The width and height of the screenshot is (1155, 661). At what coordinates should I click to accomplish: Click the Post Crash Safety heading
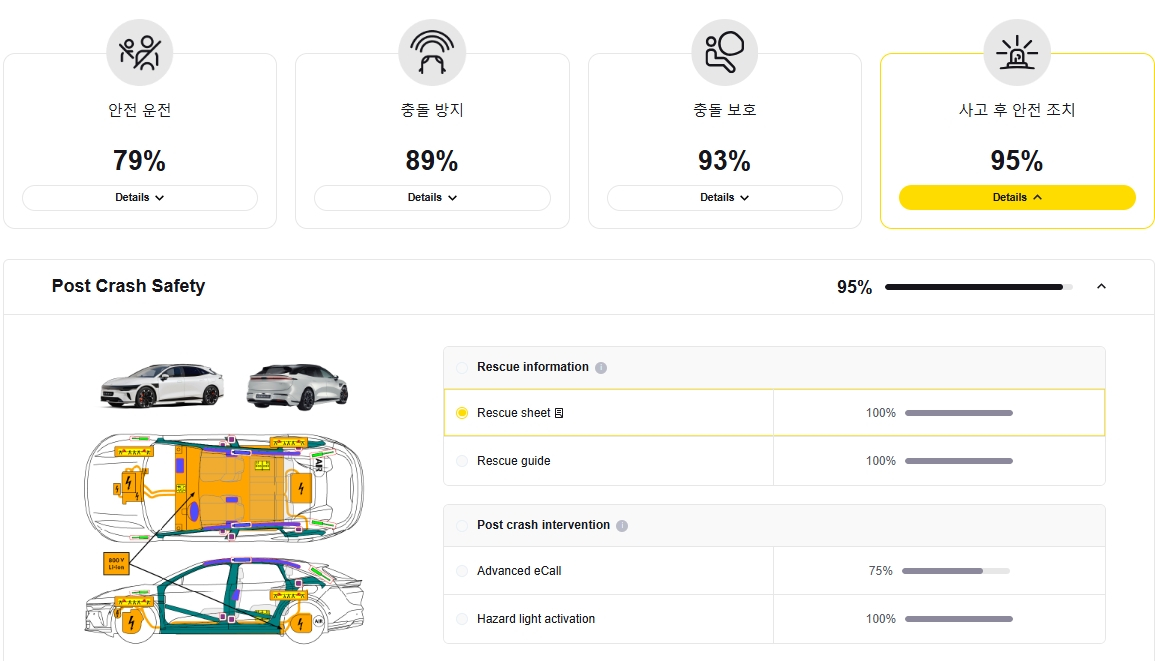point(128,286)
